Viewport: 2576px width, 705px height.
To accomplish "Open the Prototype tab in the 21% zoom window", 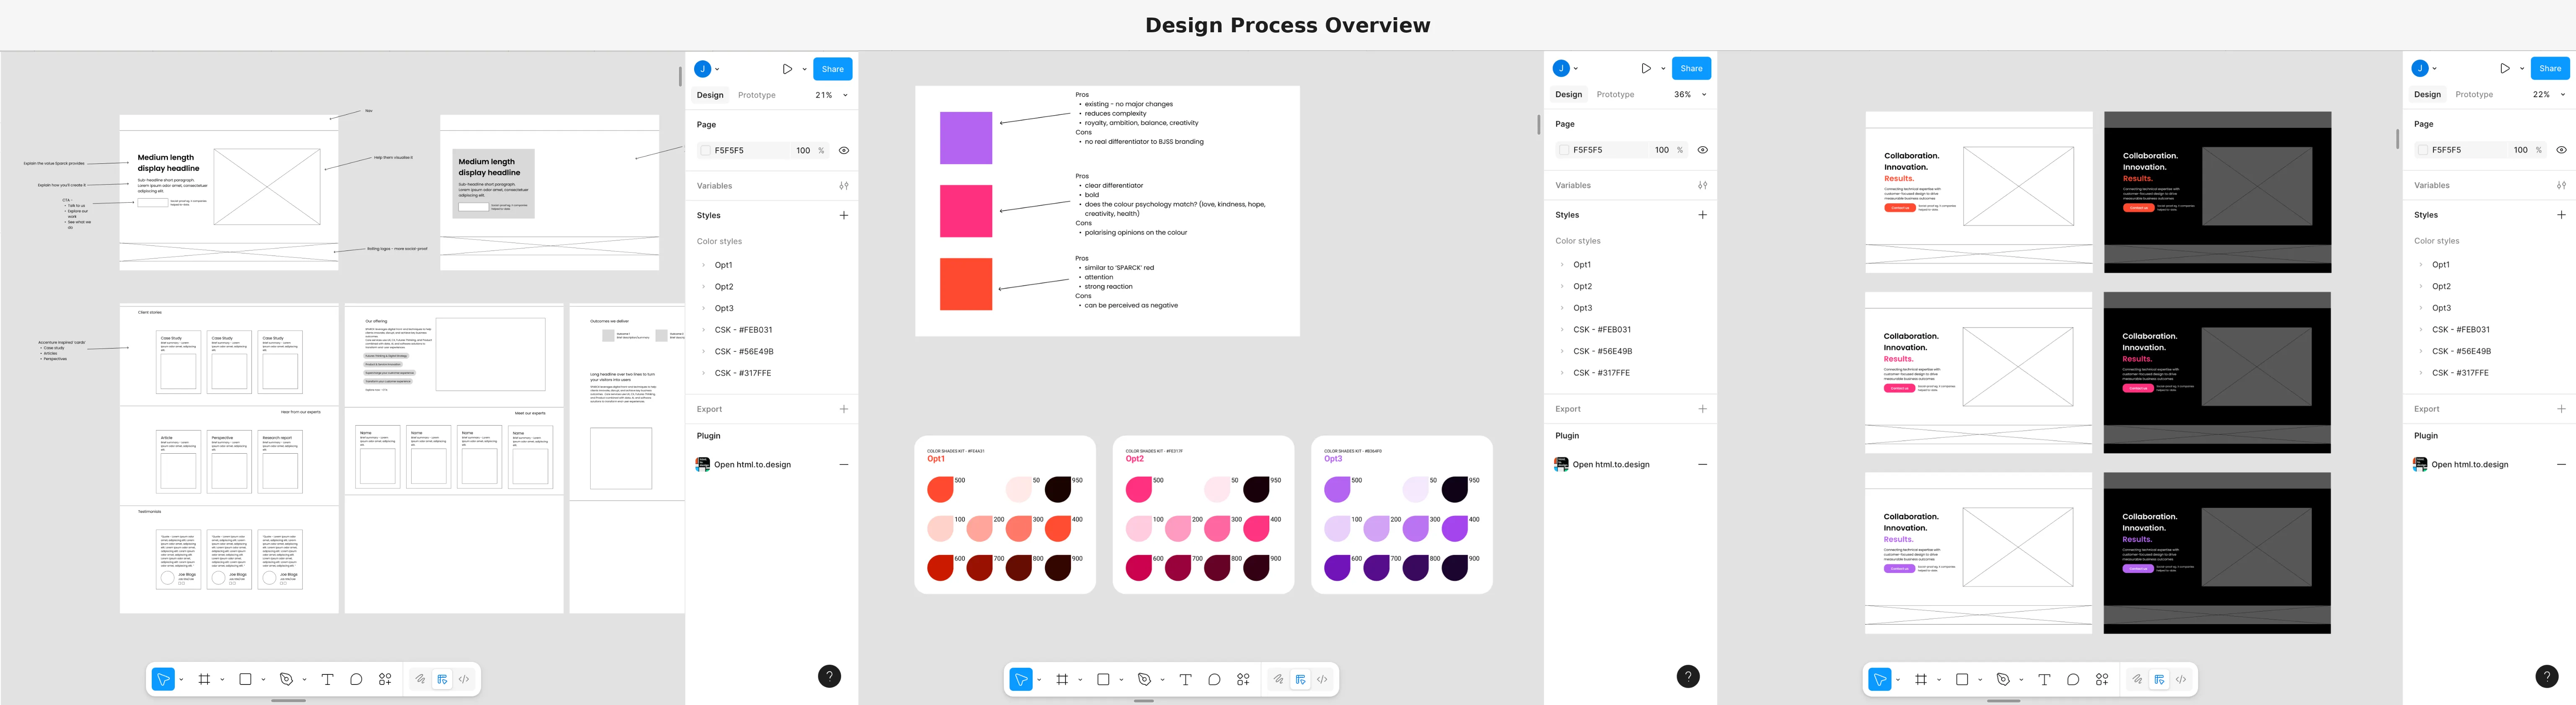I will click(757, 95).
